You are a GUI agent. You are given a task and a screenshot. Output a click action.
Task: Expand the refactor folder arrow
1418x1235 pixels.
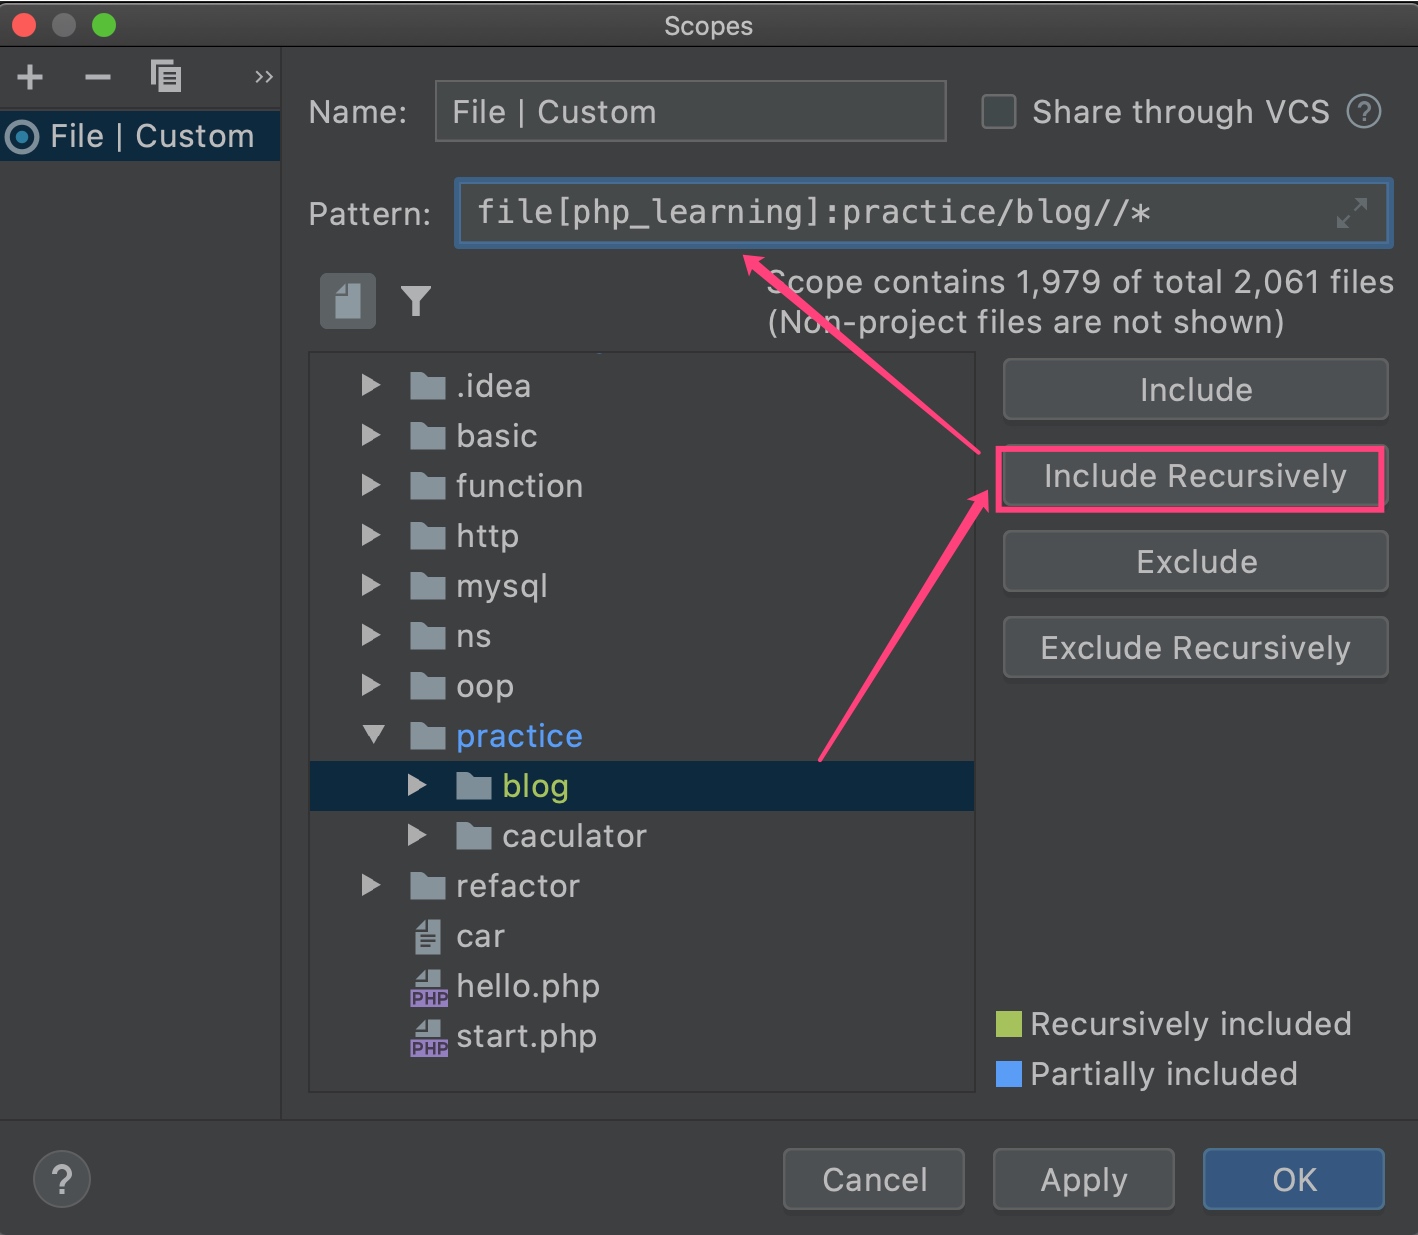371,885
